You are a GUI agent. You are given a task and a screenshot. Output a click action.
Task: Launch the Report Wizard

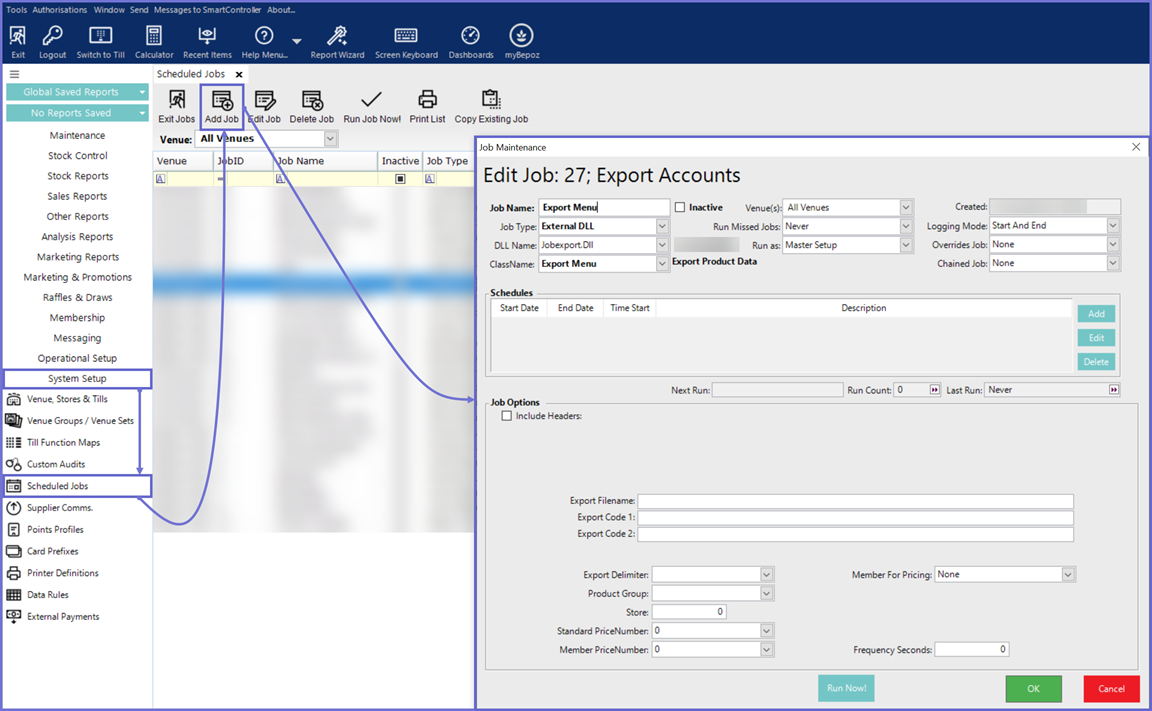[x=337, y=42]
